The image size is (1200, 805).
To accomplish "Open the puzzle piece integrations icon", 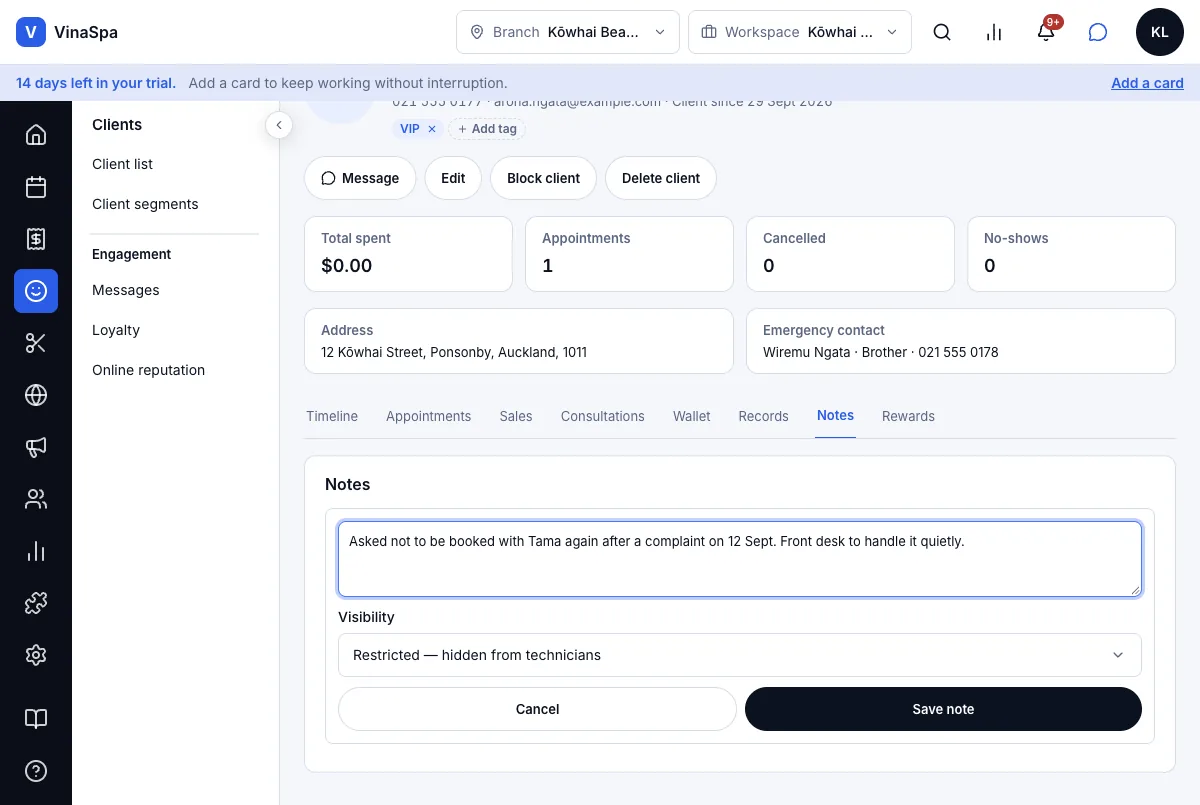I will 36,603.
